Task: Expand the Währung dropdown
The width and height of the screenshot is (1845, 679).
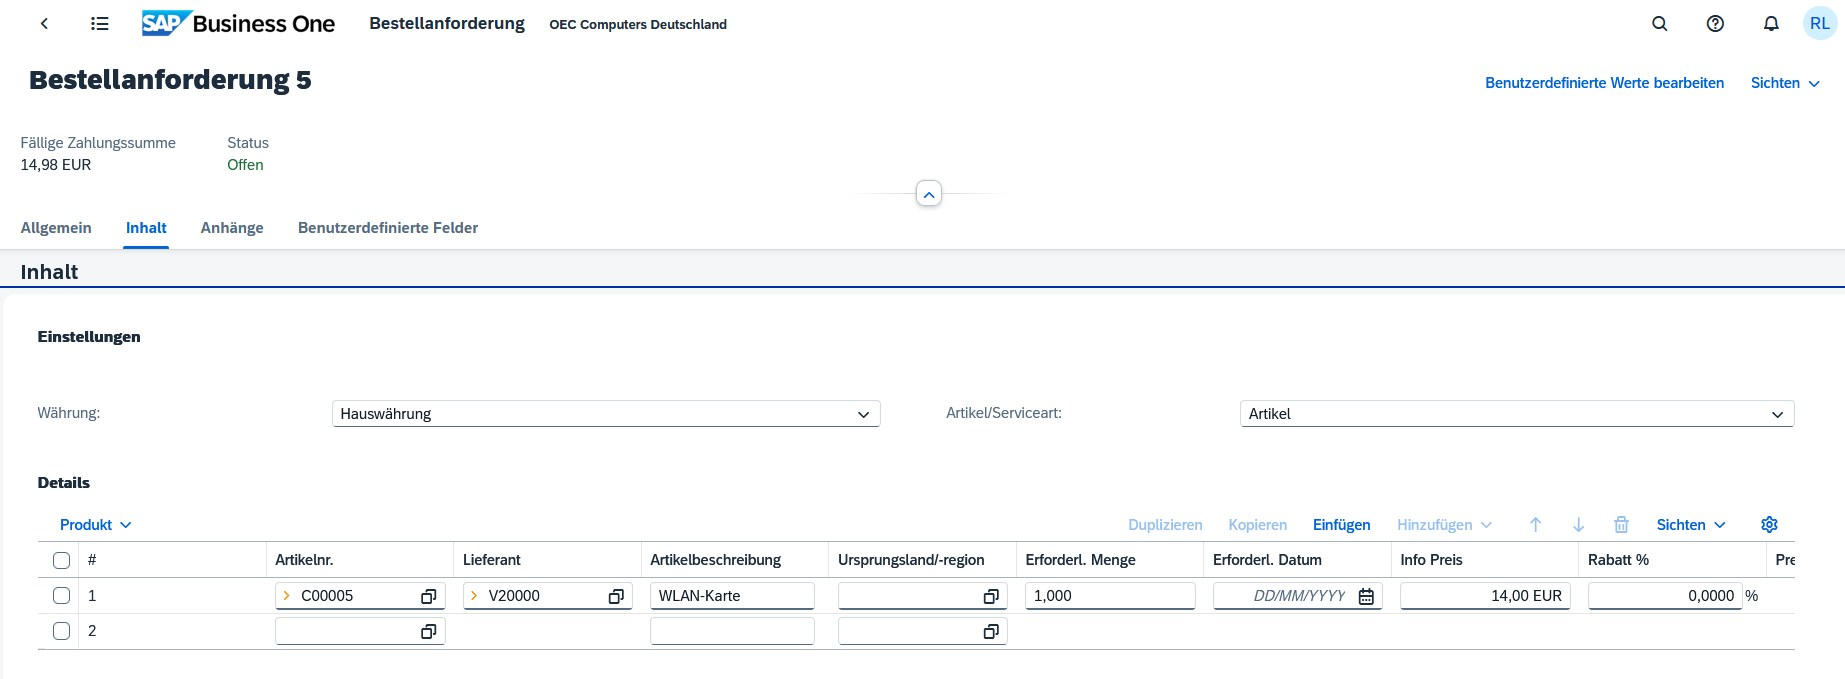Action: [863, 414]
